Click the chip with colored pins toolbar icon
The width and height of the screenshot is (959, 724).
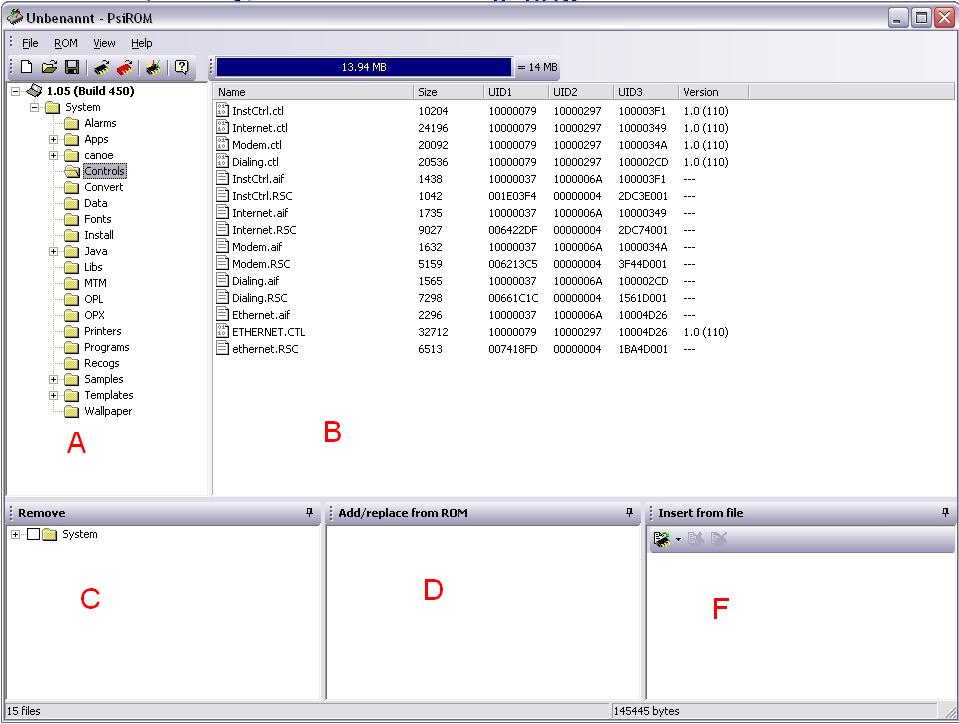point(154,67)
